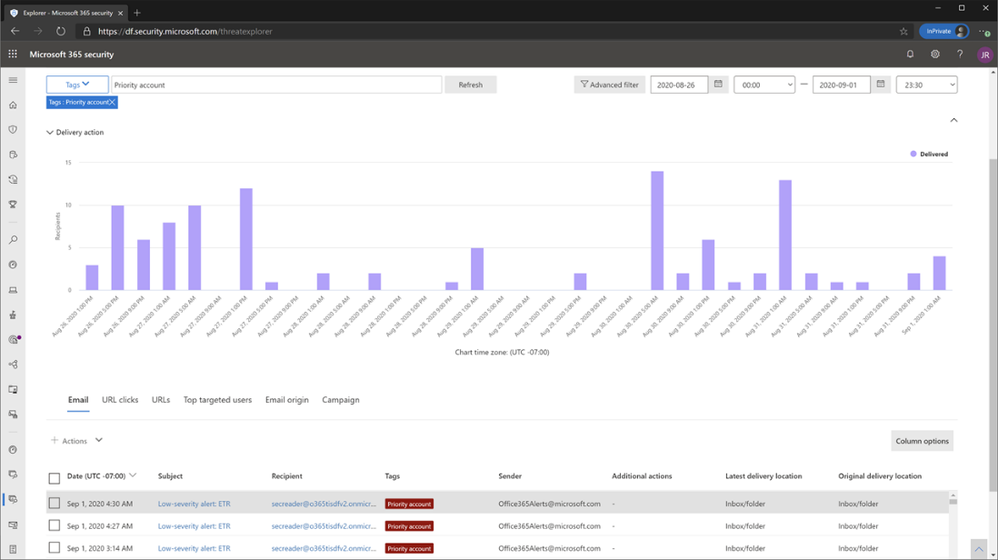The image size is (998, 560).
Task: Sort by the Subject column header
Action: (x=170, y=476)
